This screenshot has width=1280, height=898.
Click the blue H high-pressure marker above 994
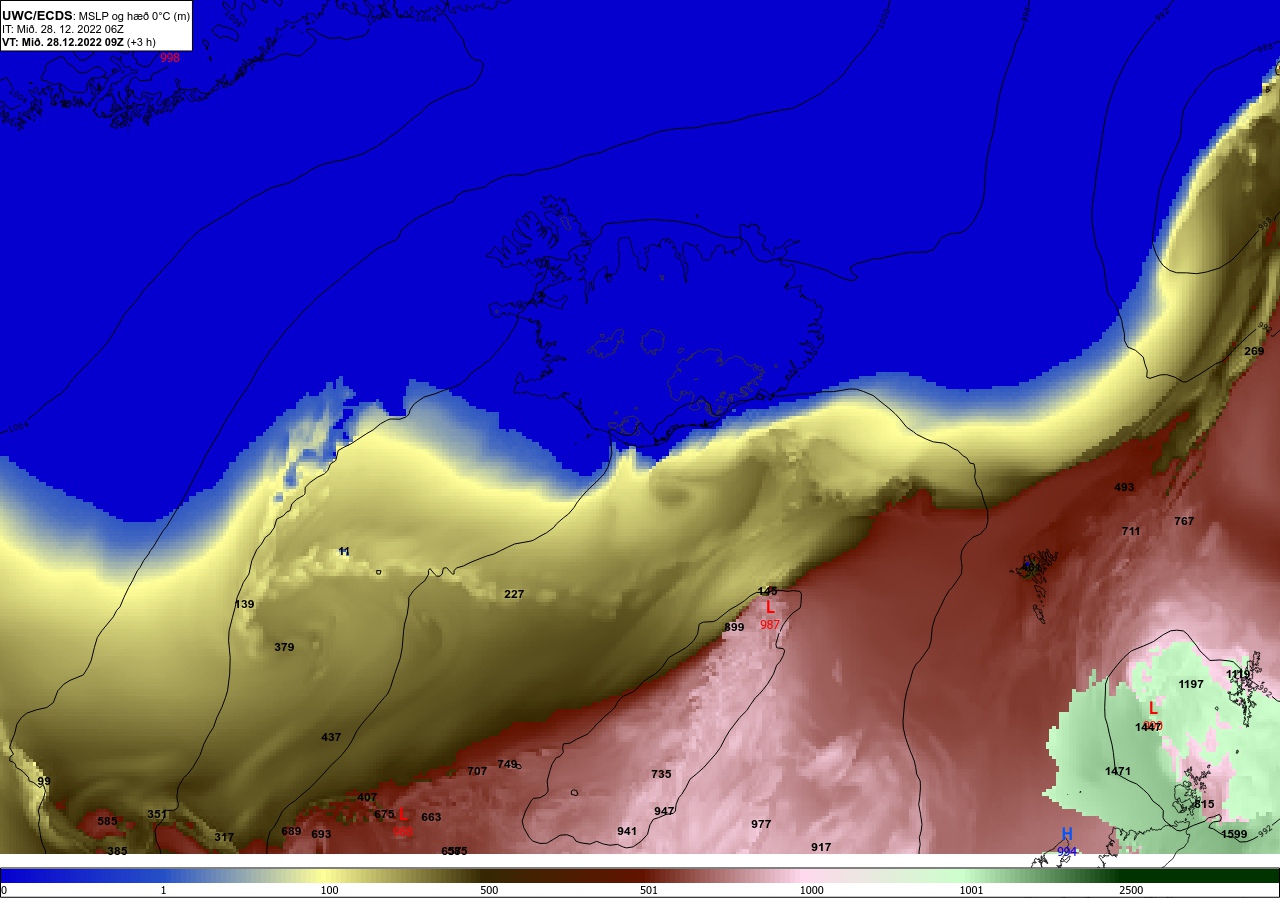[x=1067, y=834]
